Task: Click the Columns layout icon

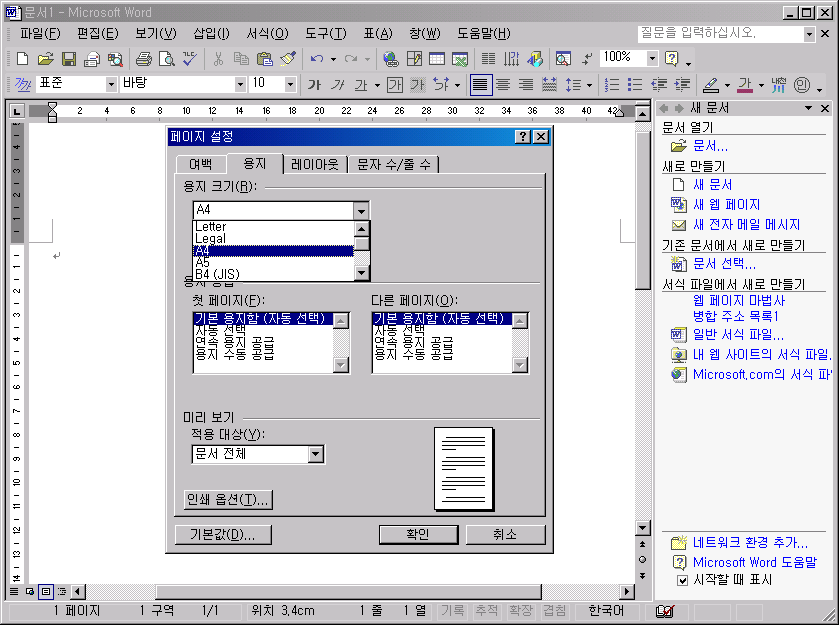Action: (488, 58)
